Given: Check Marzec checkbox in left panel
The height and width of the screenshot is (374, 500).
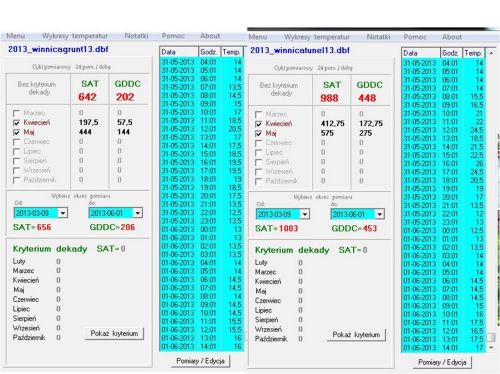Looking at the screenshot, I should pyautogui.click(x=16, y=113).
